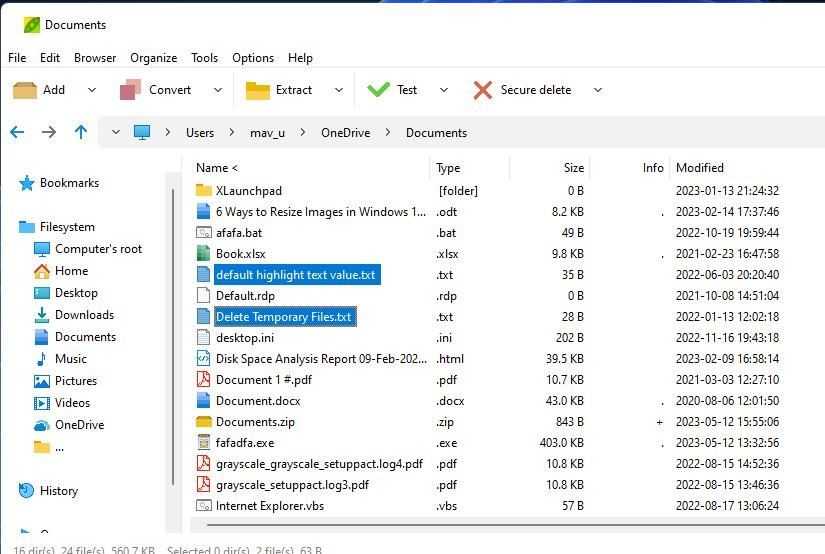Expand the chevron after mav_u in breadcrumb

tap(303, 132)
